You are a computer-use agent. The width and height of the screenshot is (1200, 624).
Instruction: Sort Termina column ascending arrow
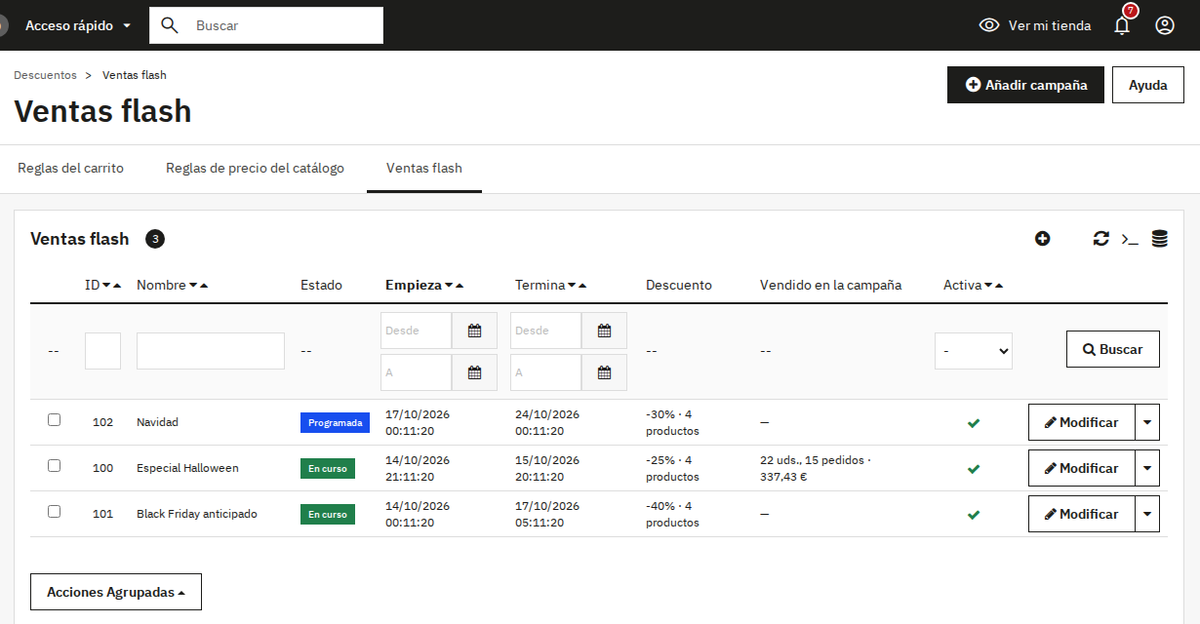(583, 286)
